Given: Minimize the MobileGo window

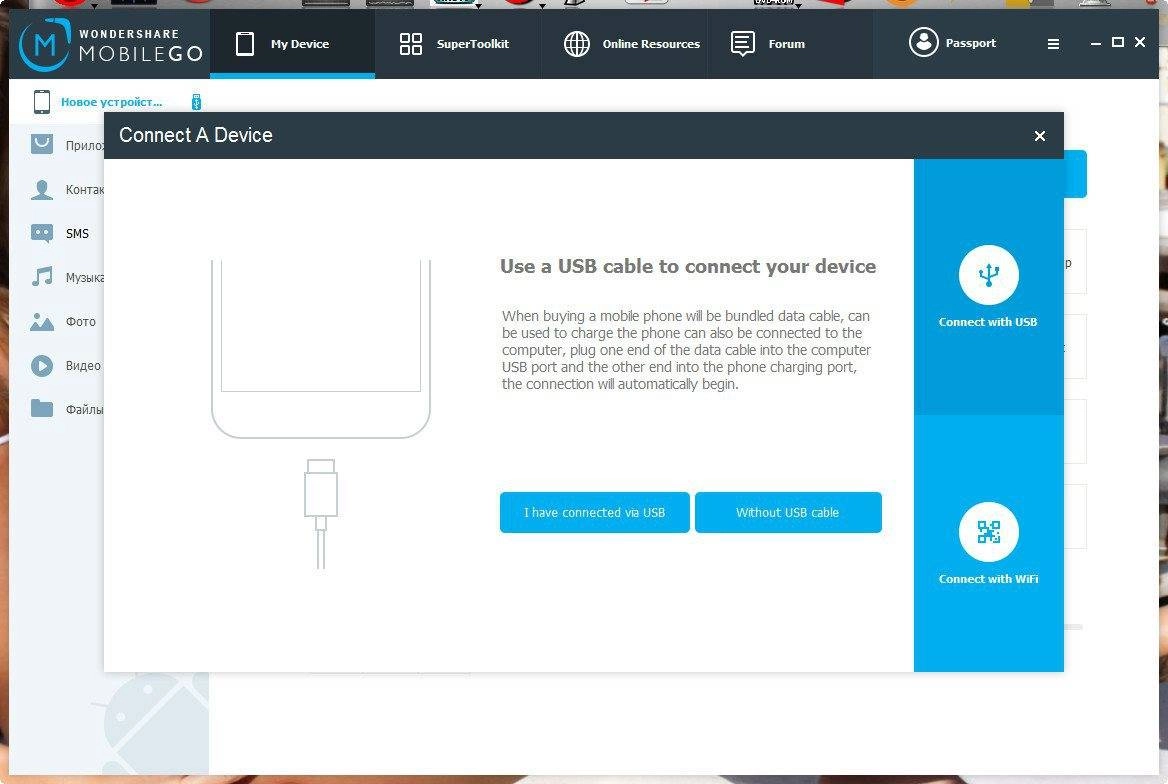Looking at the screenshot, I should [x=1095, y=43].
